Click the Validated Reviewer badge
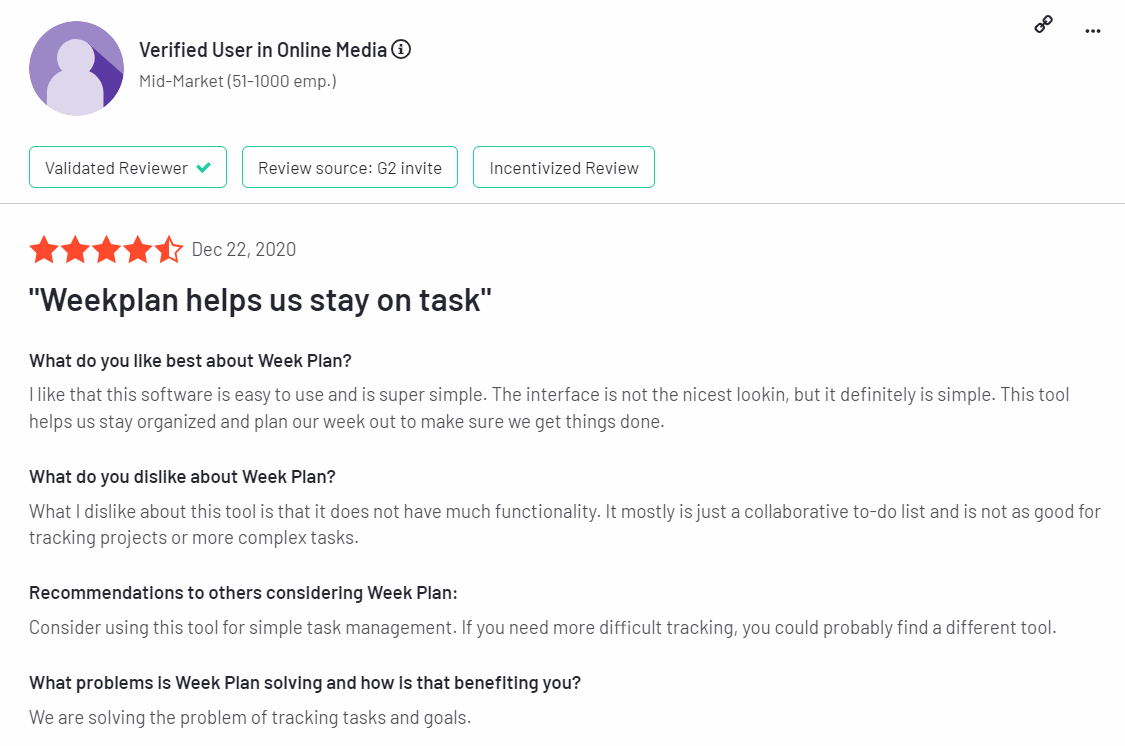 coord(128,168)
